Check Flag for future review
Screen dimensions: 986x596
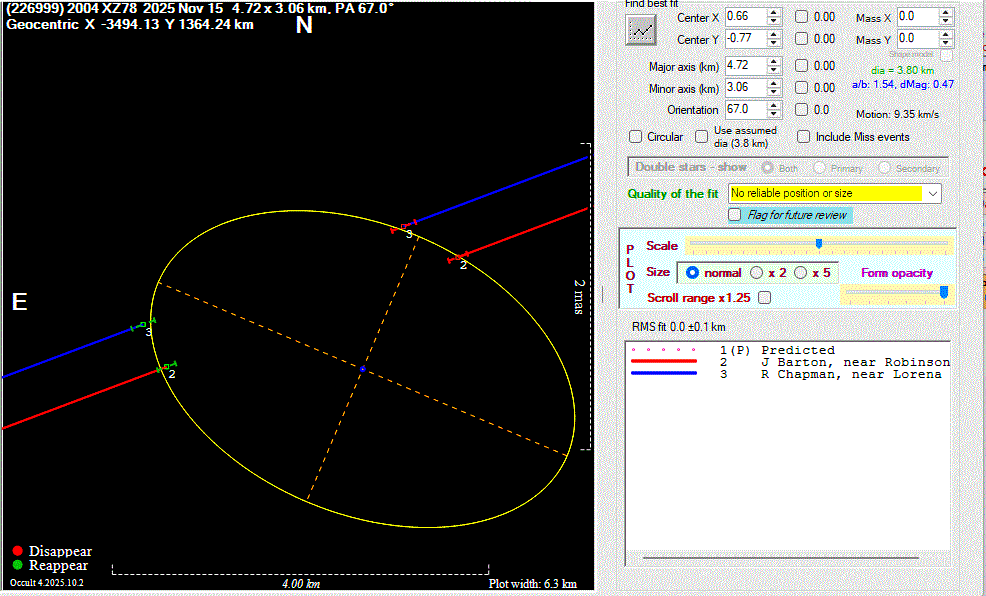(736, 215)
